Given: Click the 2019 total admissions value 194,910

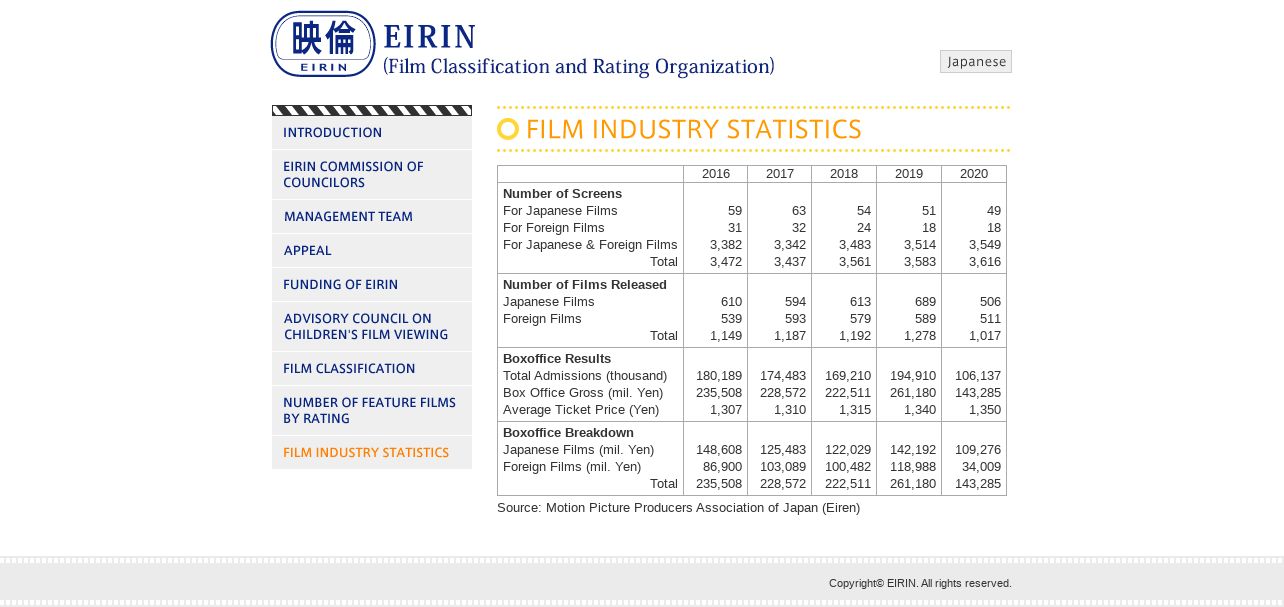Looking at the screenshot, I should 913,376.
